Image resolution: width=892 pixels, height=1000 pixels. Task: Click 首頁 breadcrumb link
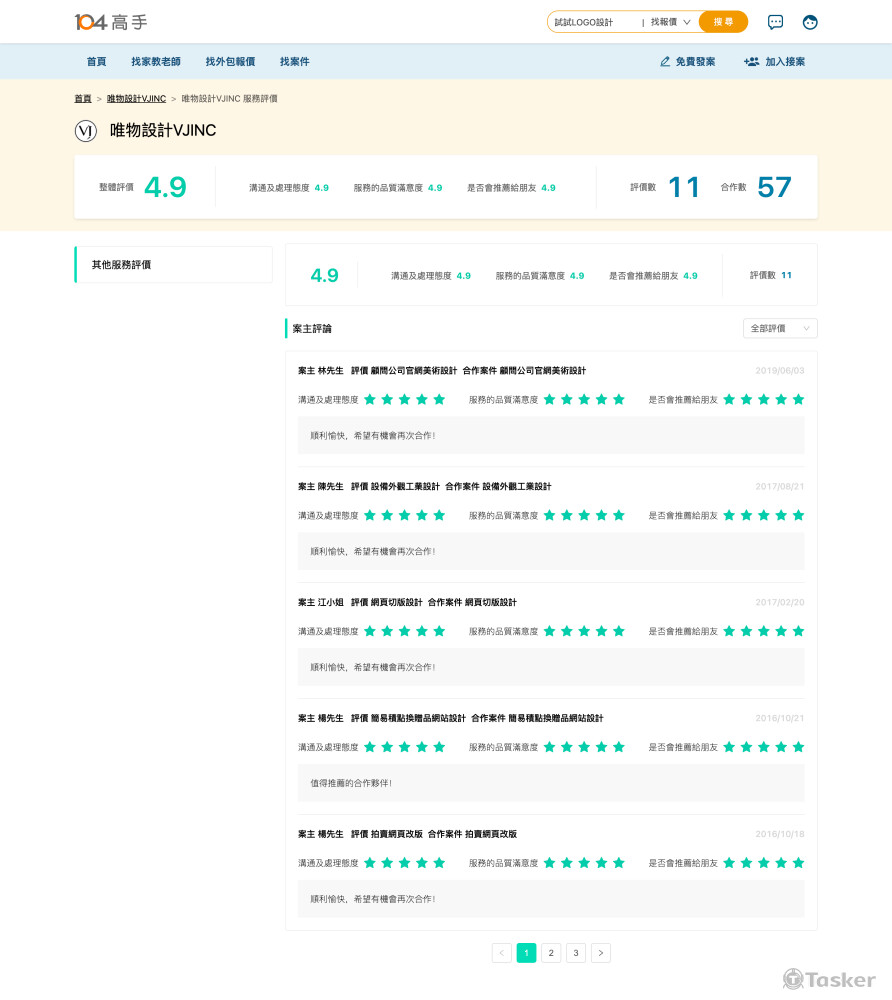tap(82, 99)
